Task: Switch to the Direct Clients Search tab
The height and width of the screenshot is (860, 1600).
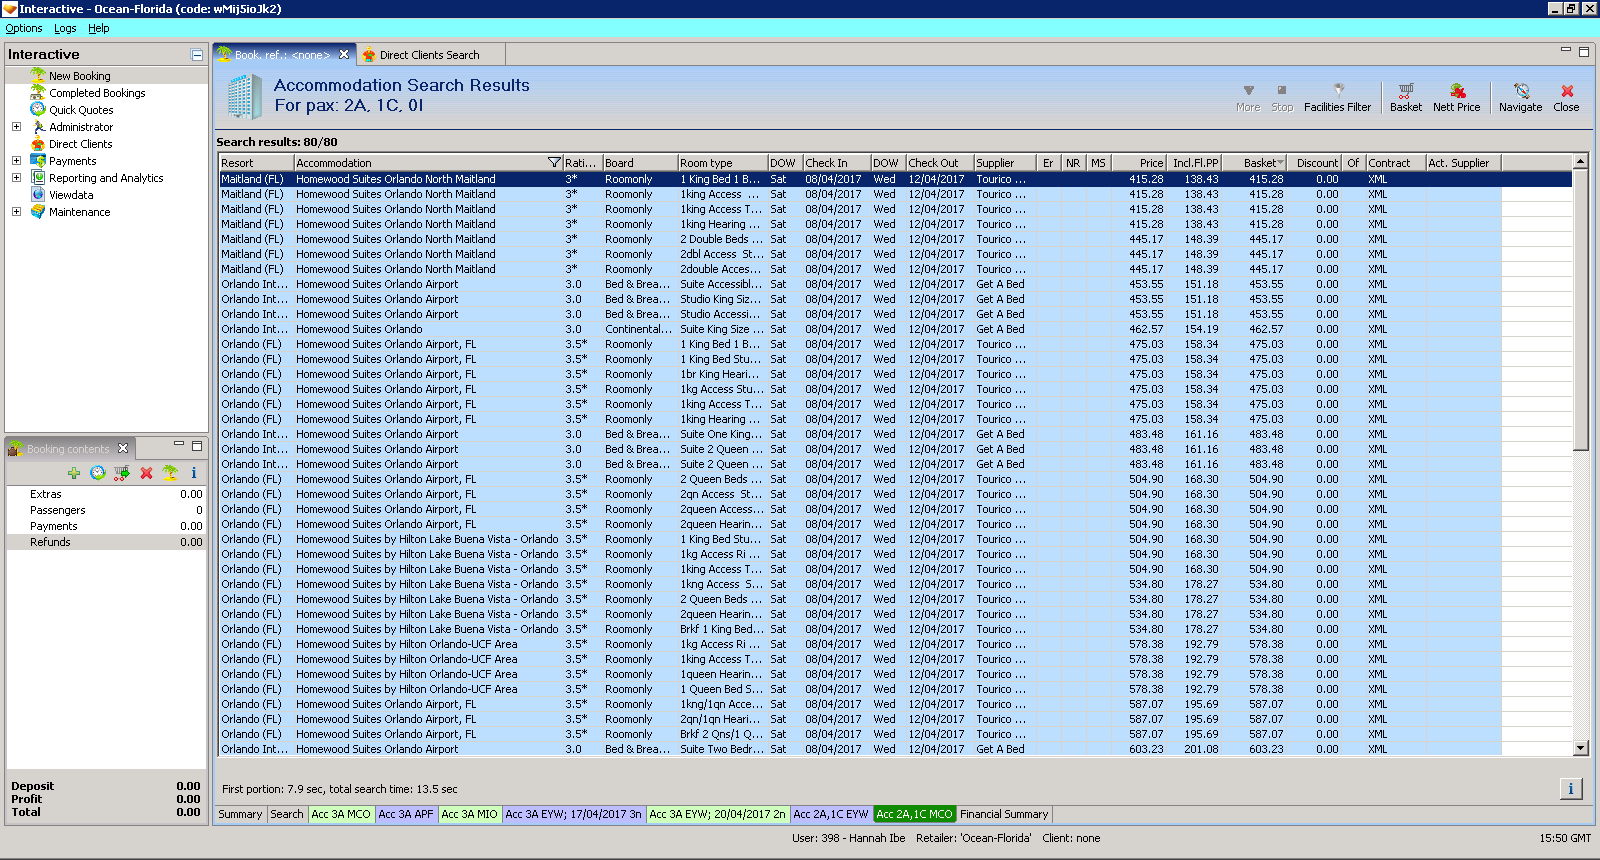Action: (429, 55)
